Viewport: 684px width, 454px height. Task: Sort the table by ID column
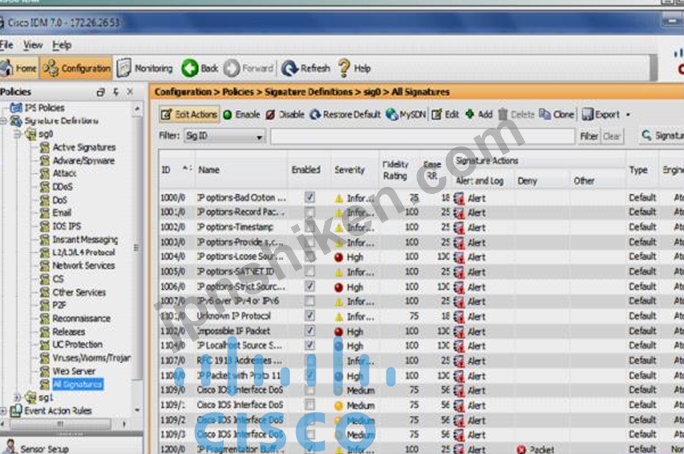pyautogui.click(x=176, y=170)
